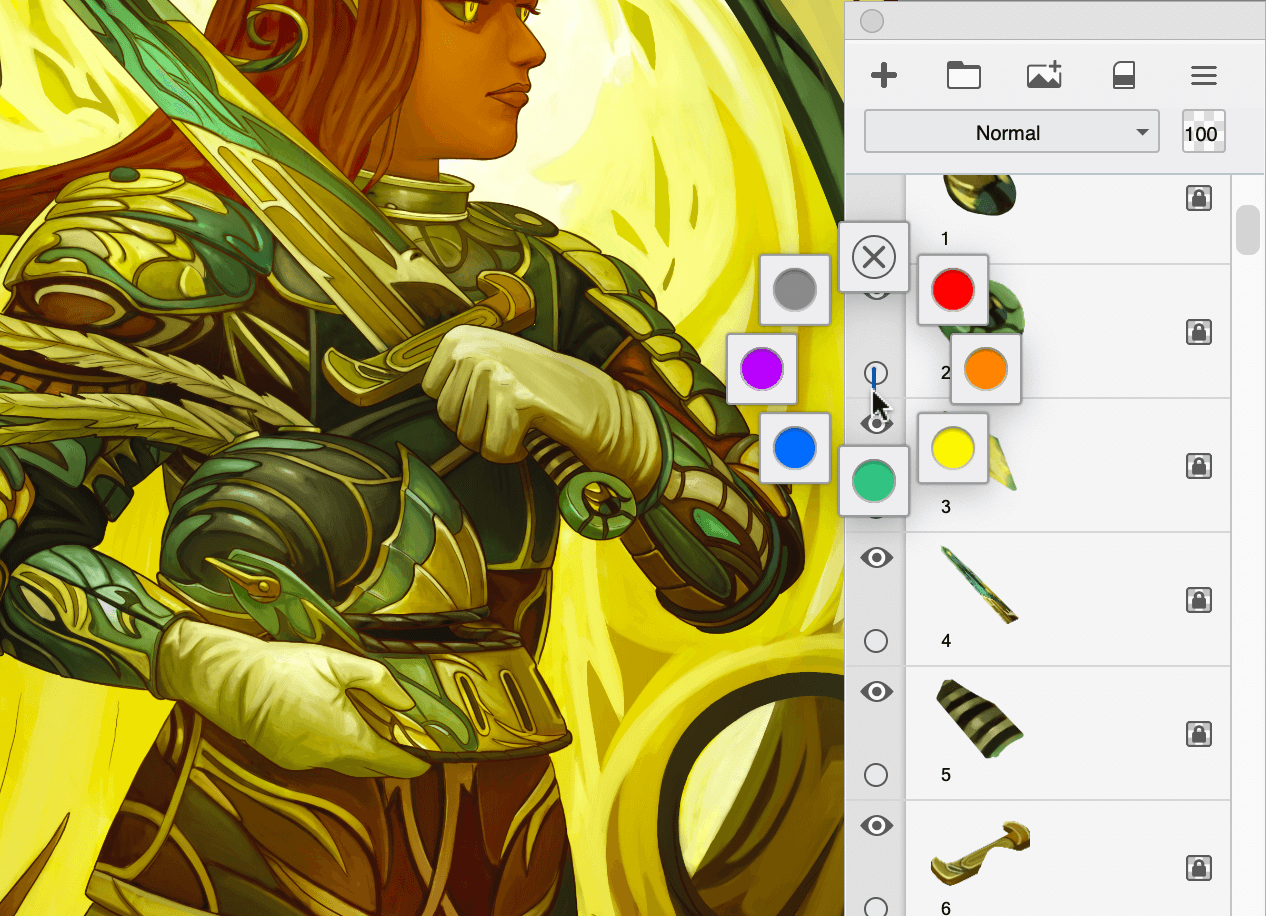1266x916 pixels.
Task: Click the color tag circle of layer 2
Action: coord(875,374)
